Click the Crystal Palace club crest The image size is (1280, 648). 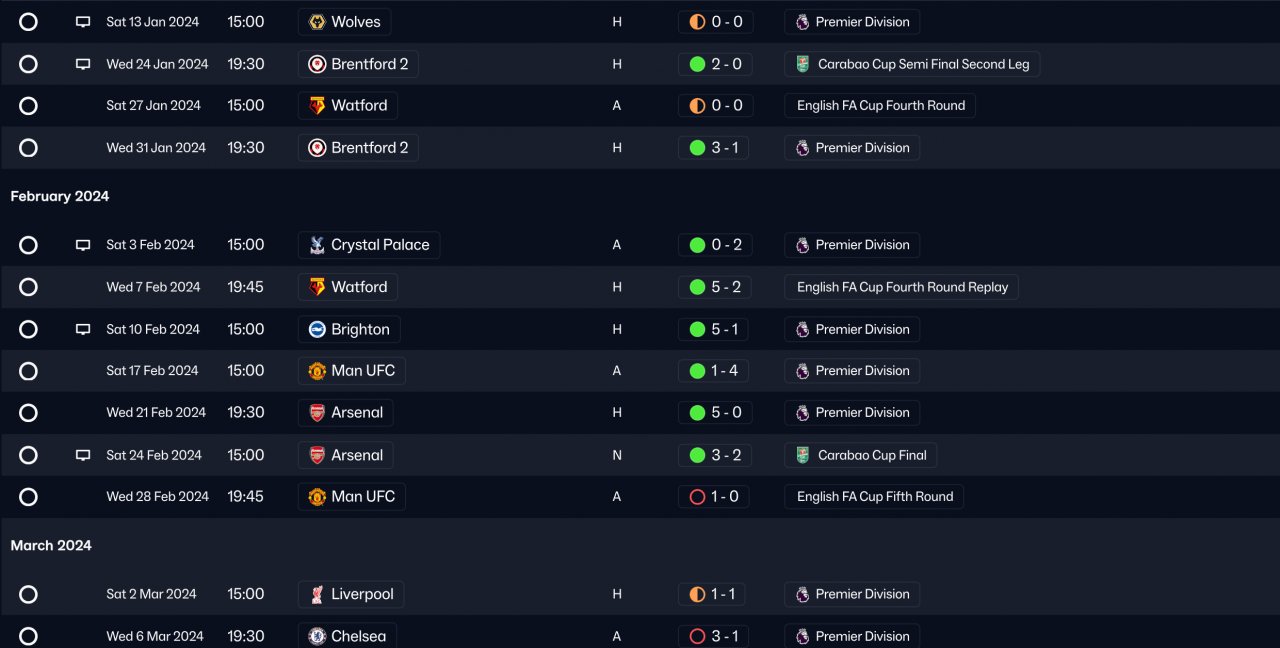(x=317, y=245)
